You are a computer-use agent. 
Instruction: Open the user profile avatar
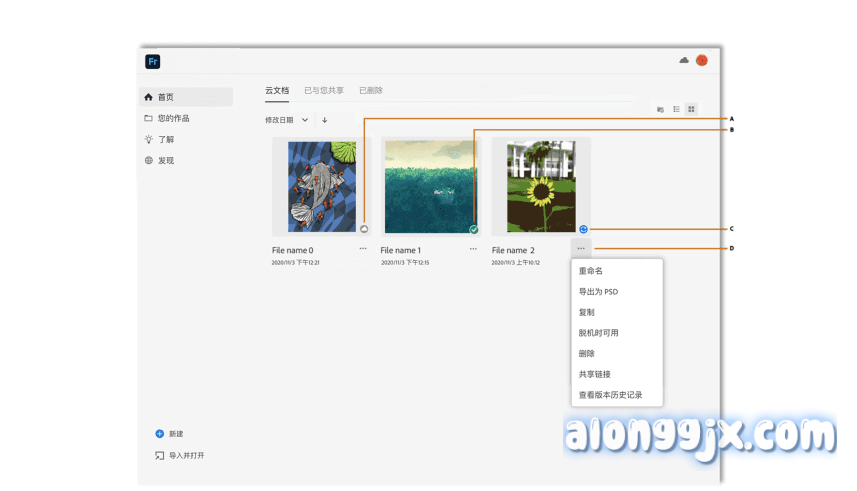[702, 61]
